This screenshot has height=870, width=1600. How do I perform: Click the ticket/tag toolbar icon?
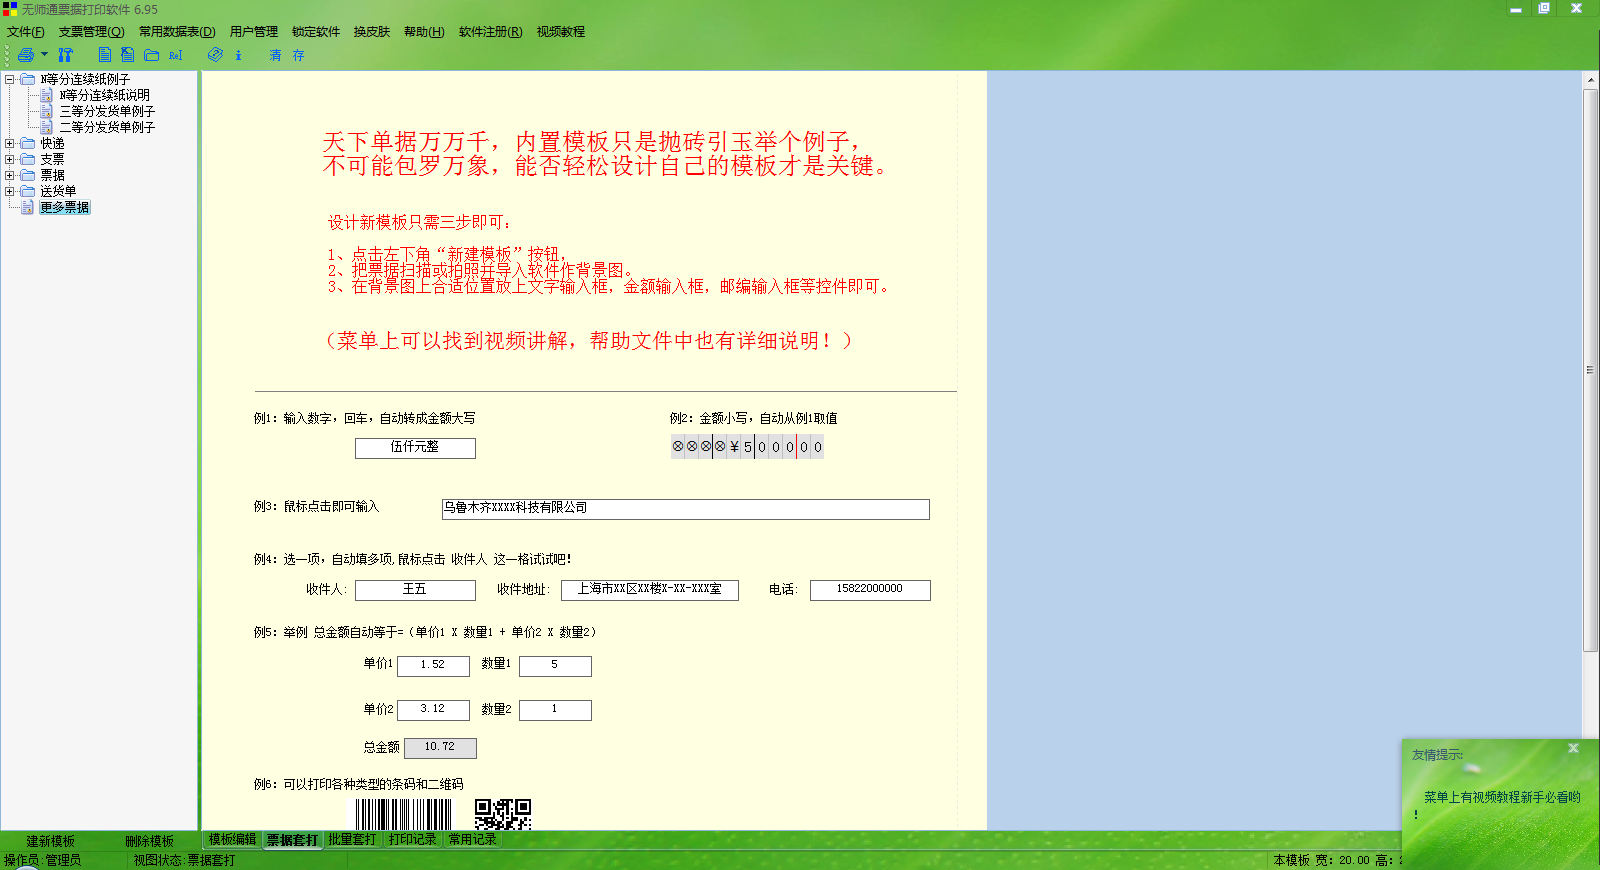point(215,55)
